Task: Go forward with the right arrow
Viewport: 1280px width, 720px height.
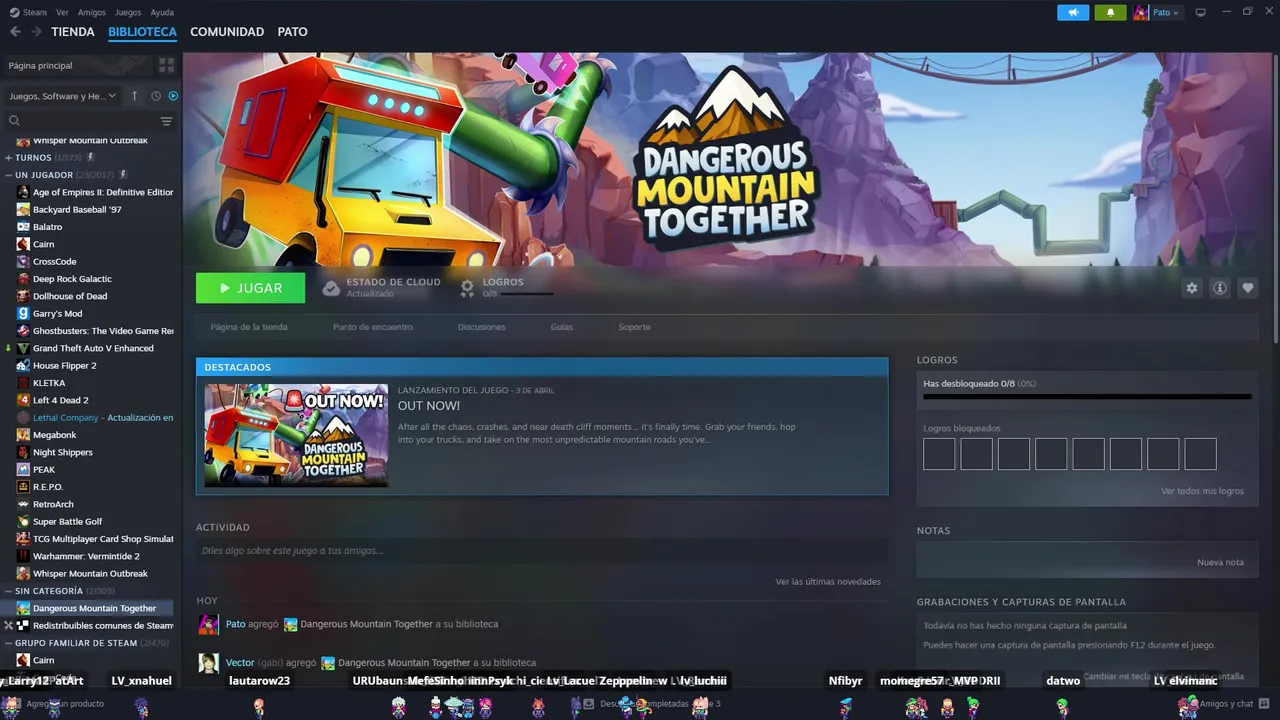Action: click(36, 32)
